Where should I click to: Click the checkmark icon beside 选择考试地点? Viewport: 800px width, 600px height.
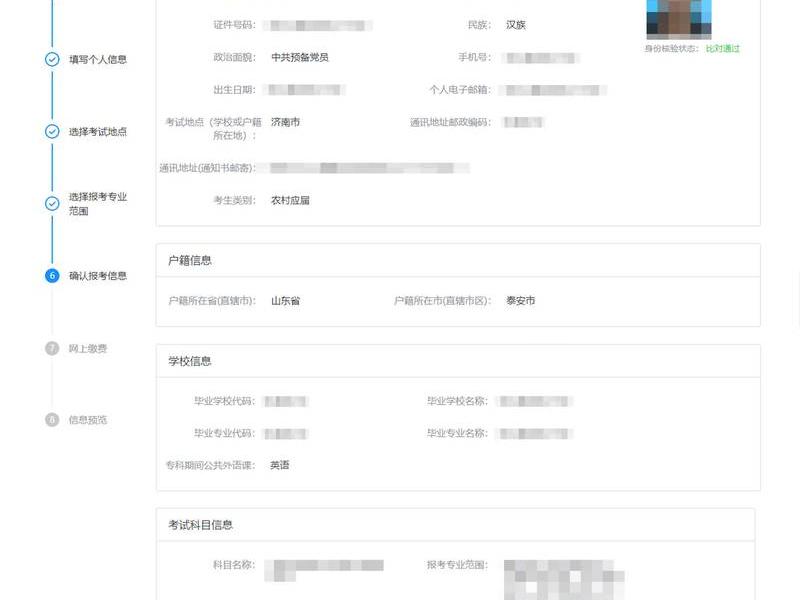point(52,132)
